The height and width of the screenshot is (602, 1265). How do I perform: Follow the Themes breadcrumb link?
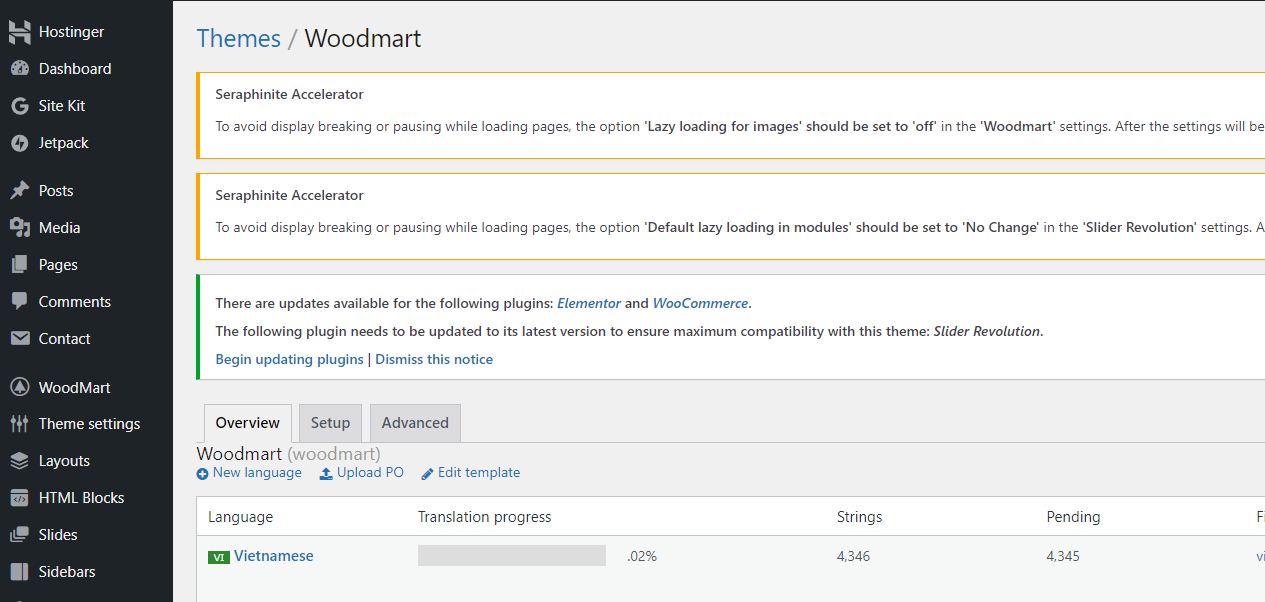click(239, 38)
